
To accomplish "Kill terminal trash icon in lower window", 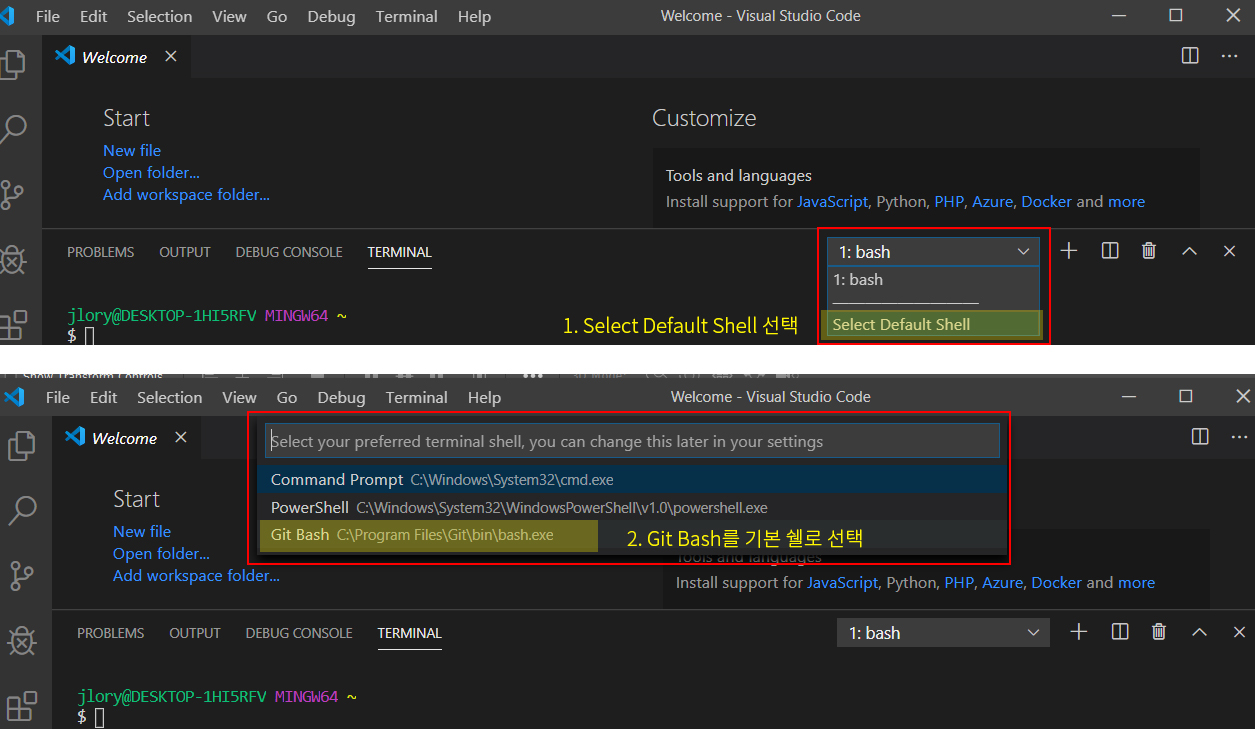I will [1159, 632].
